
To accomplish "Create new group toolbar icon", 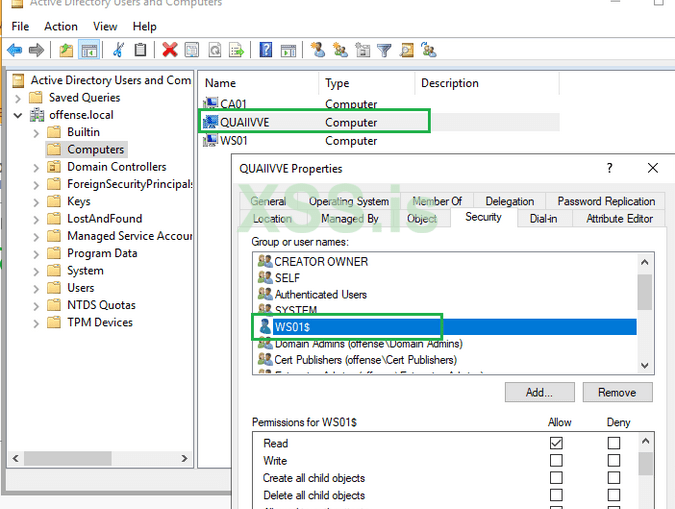I will click(340, 50).
